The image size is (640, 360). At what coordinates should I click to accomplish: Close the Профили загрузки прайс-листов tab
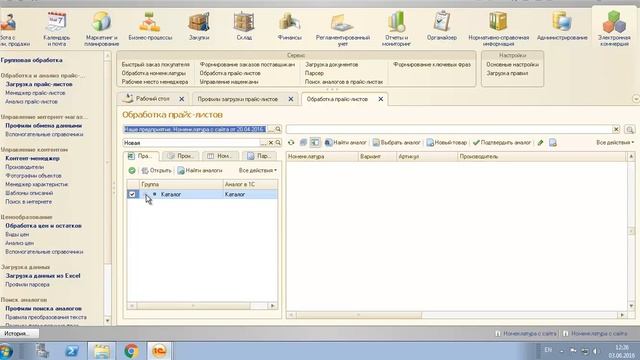tap(291, 99)
